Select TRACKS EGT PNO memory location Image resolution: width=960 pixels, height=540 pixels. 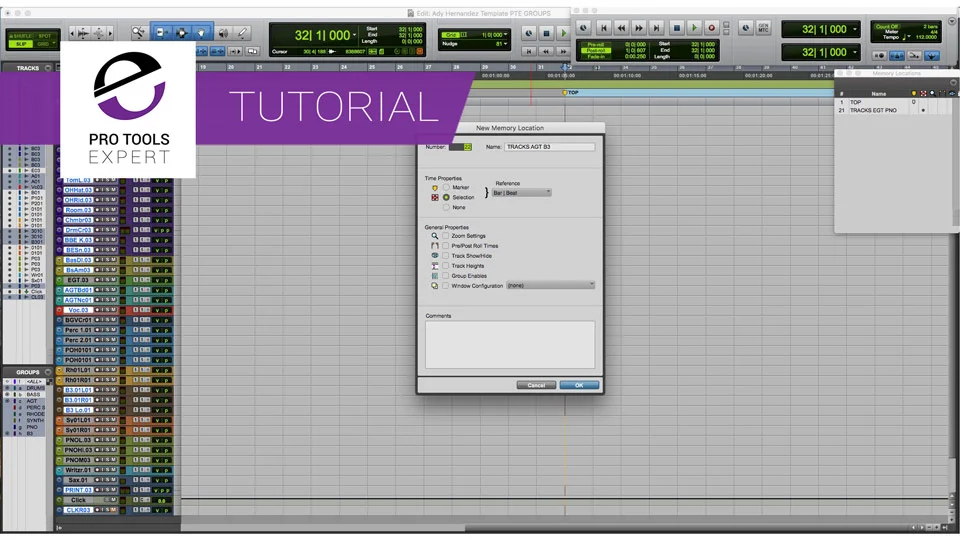point(873,110)
